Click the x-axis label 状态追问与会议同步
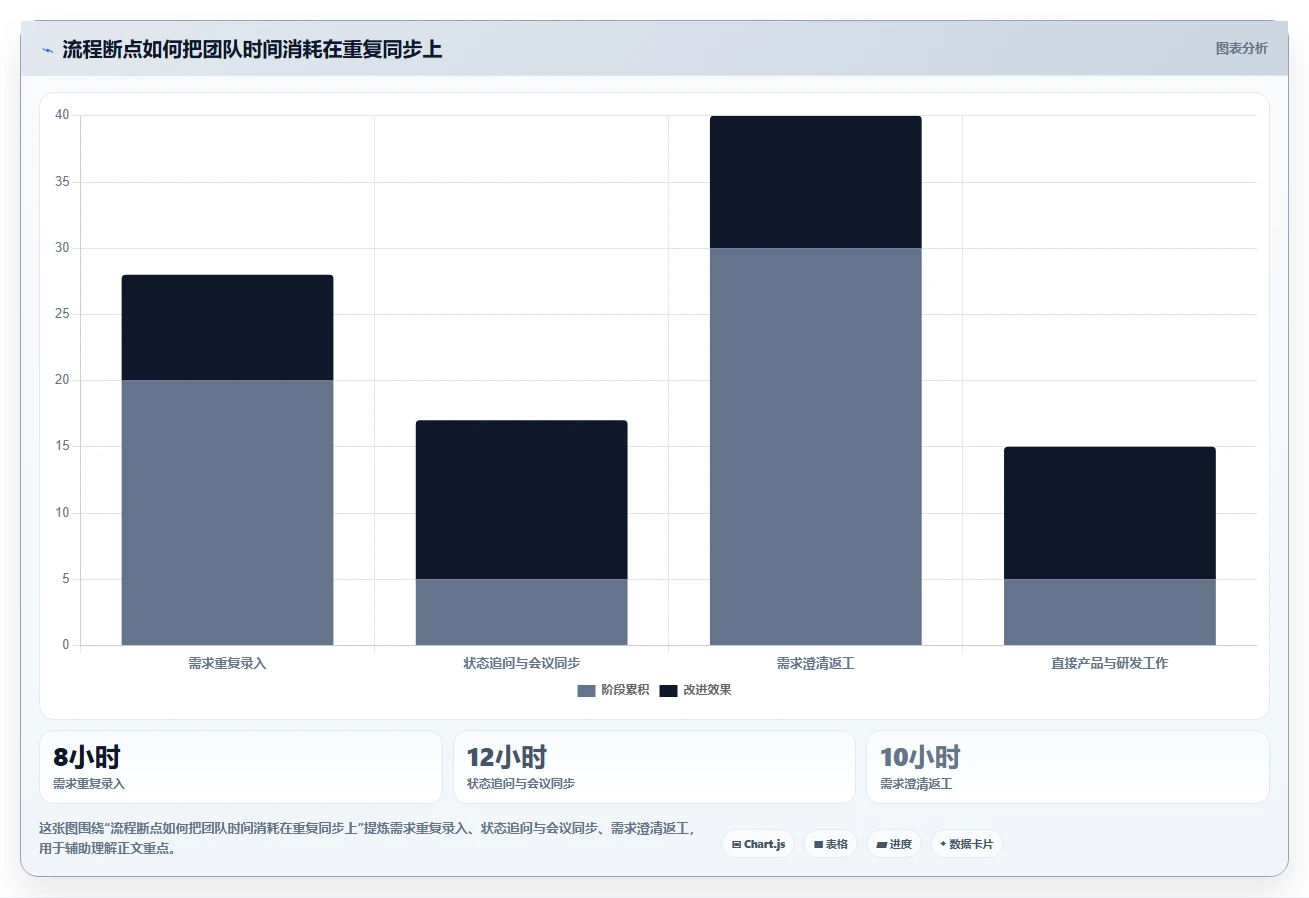This screenshot has height=898, width=1309. (x=521, y=663)
